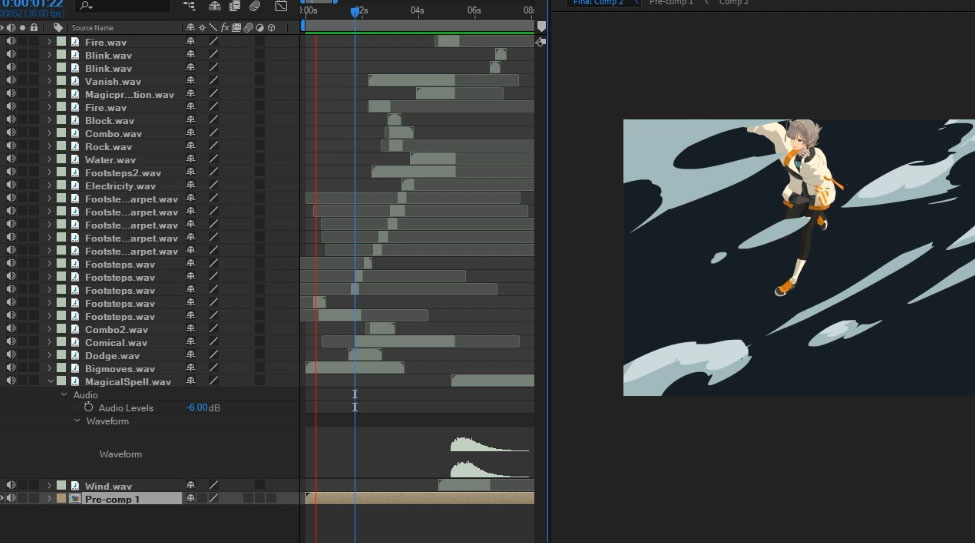Open the composition mini-flowchart
The height and width of the screenshot is (543, 975).
(x=189, y=6)
